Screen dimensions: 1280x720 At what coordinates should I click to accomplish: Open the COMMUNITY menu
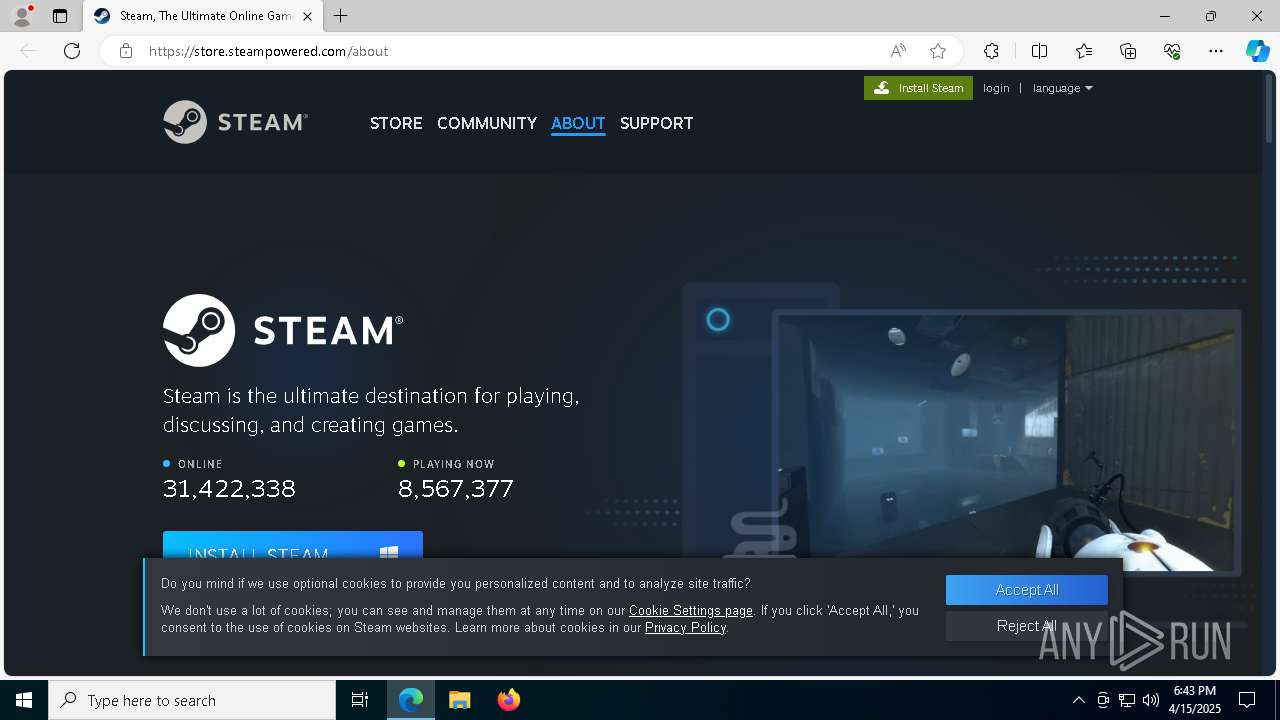(x=487, y=123)
